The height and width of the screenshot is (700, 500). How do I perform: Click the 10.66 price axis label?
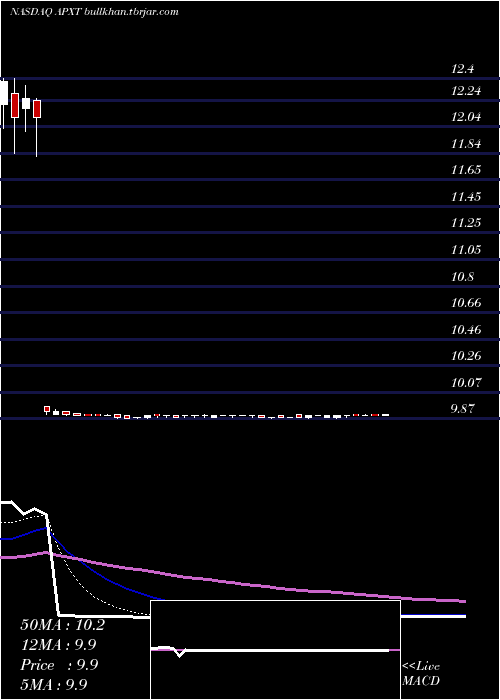coord(466,304)
